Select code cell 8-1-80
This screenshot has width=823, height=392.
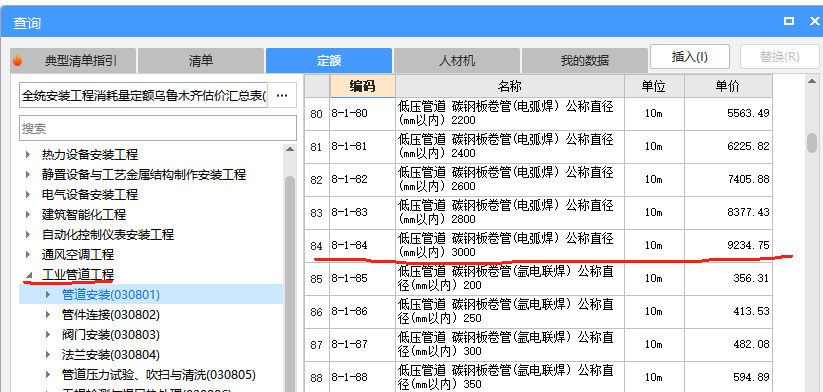362,114
